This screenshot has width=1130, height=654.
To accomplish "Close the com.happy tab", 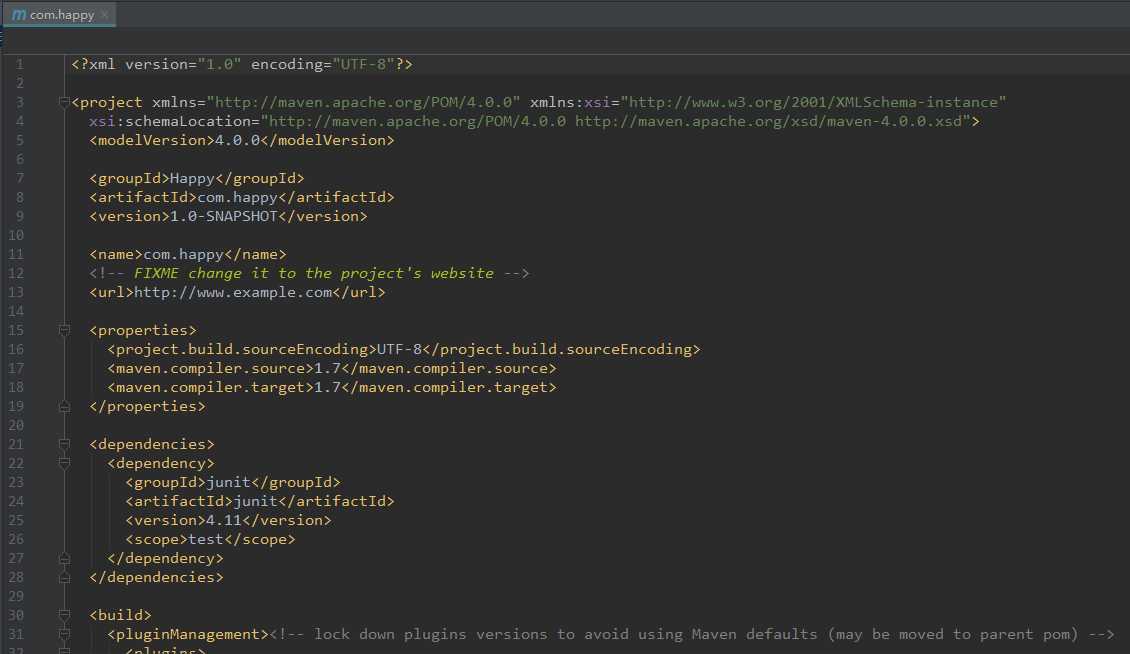I will [105, 14].
